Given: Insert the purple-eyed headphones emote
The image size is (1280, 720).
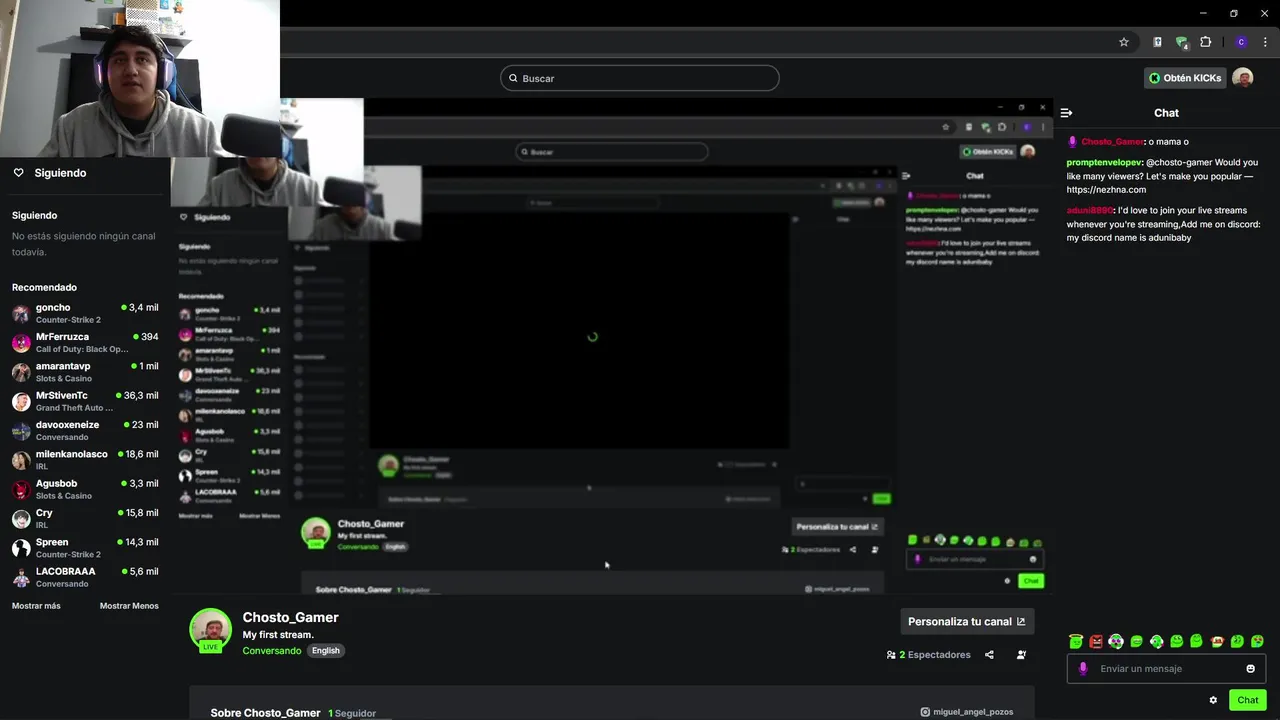Looking at the screenshot, I should [1116, 642].
